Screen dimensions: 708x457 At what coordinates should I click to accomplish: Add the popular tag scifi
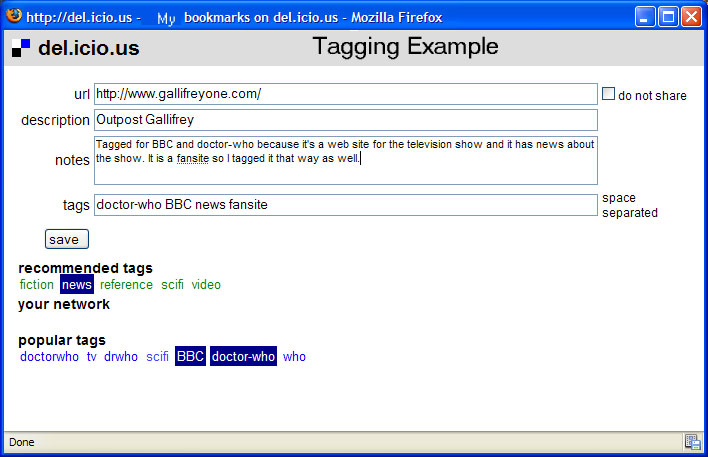coord(157,357)
